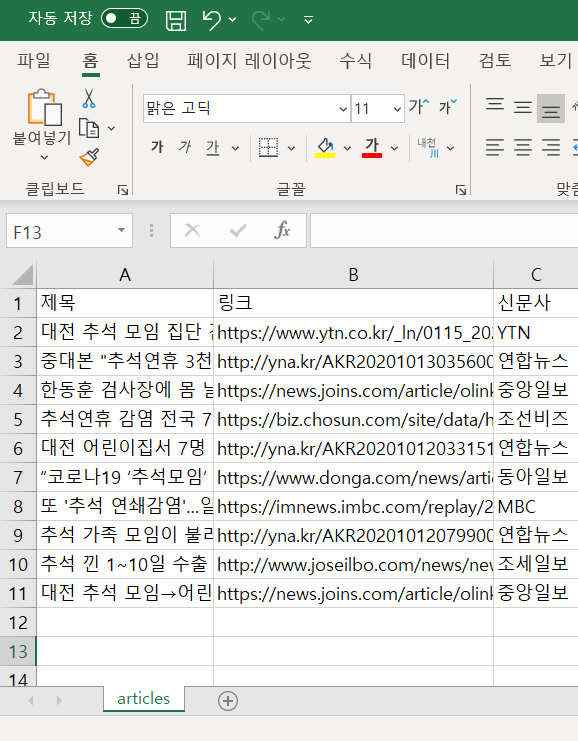Open the 페이지 레이아웃 ribbon tab
Image resolution: width=578 pixels, height=741 pixels.
point(250,60)
